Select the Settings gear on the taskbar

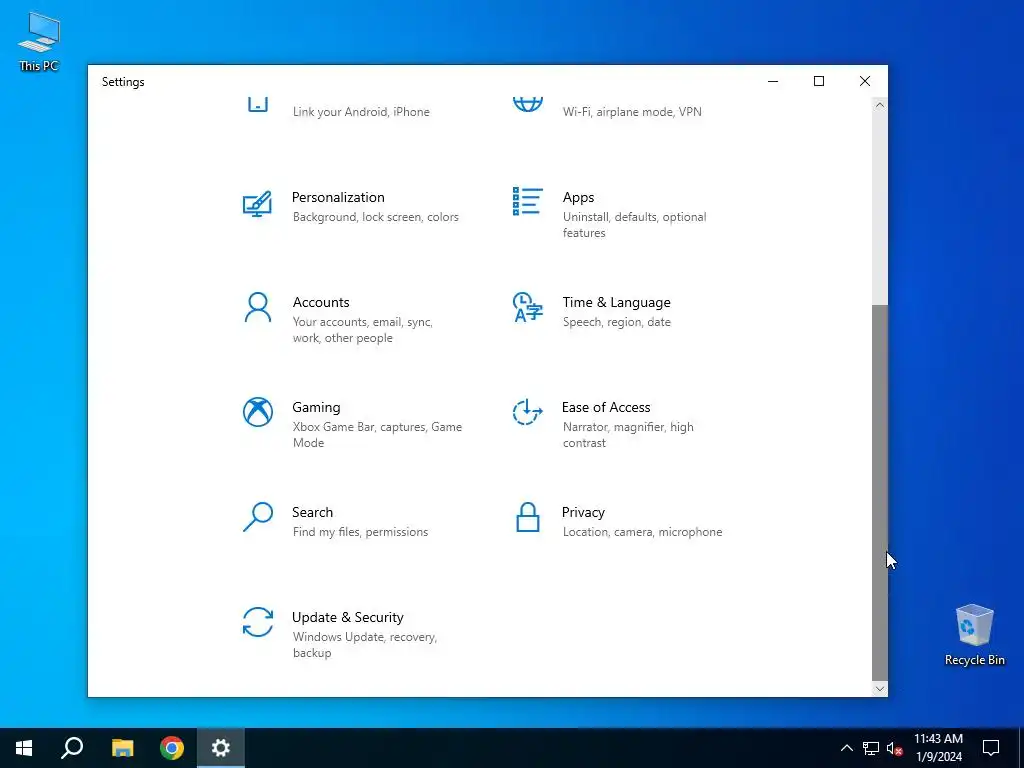pos(221,748)
